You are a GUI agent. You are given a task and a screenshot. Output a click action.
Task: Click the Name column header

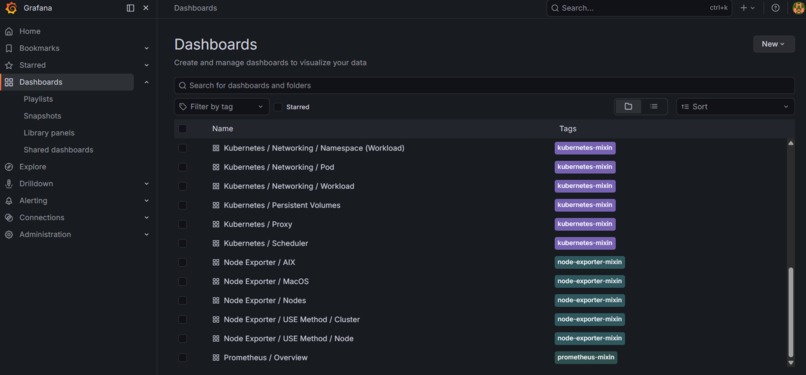223,129
